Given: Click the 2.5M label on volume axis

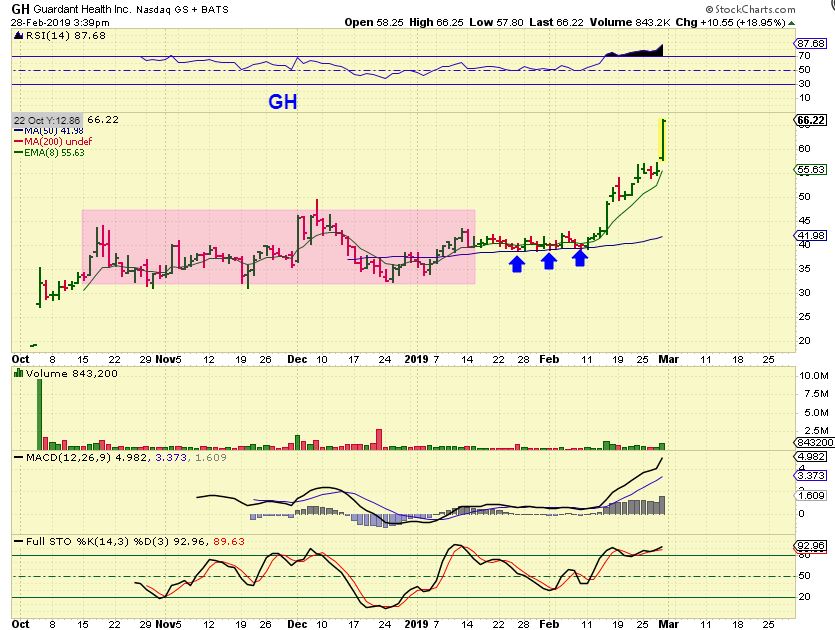Looking at the screenshot, I should click(x=814, y=431).
